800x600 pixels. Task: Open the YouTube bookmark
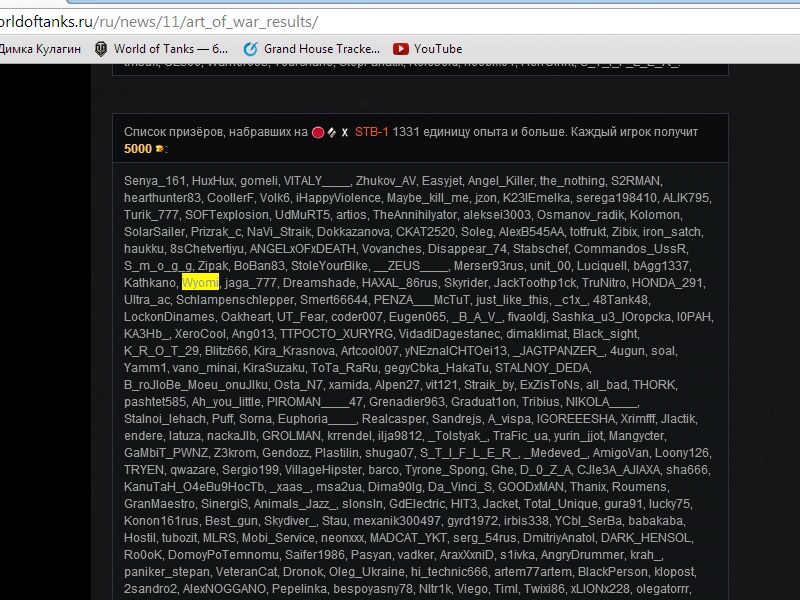tap(428, 49)
